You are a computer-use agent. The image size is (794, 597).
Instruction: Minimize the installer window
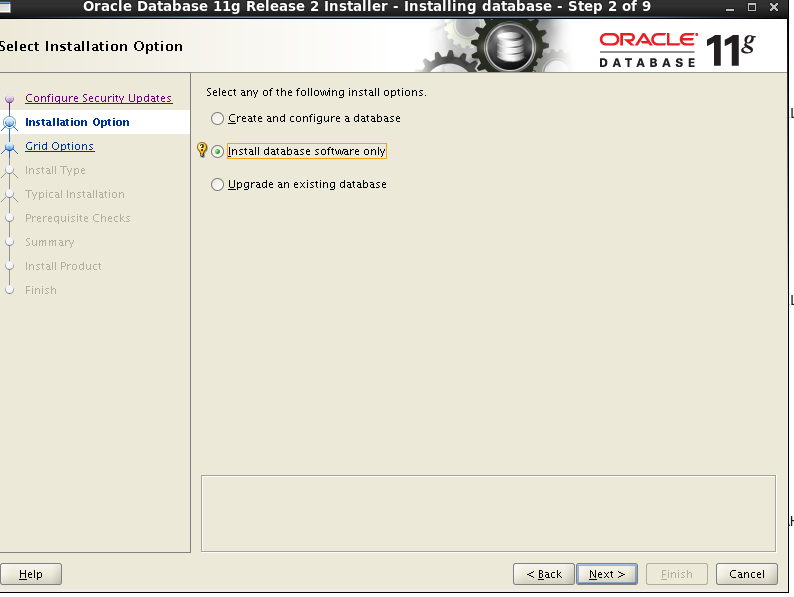point(730,8)
